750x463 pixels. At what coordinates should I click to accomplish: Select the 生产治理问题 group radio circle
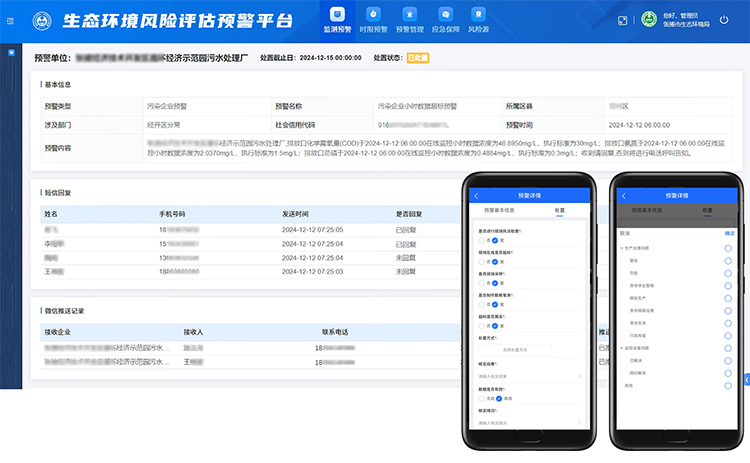point(728,248)
